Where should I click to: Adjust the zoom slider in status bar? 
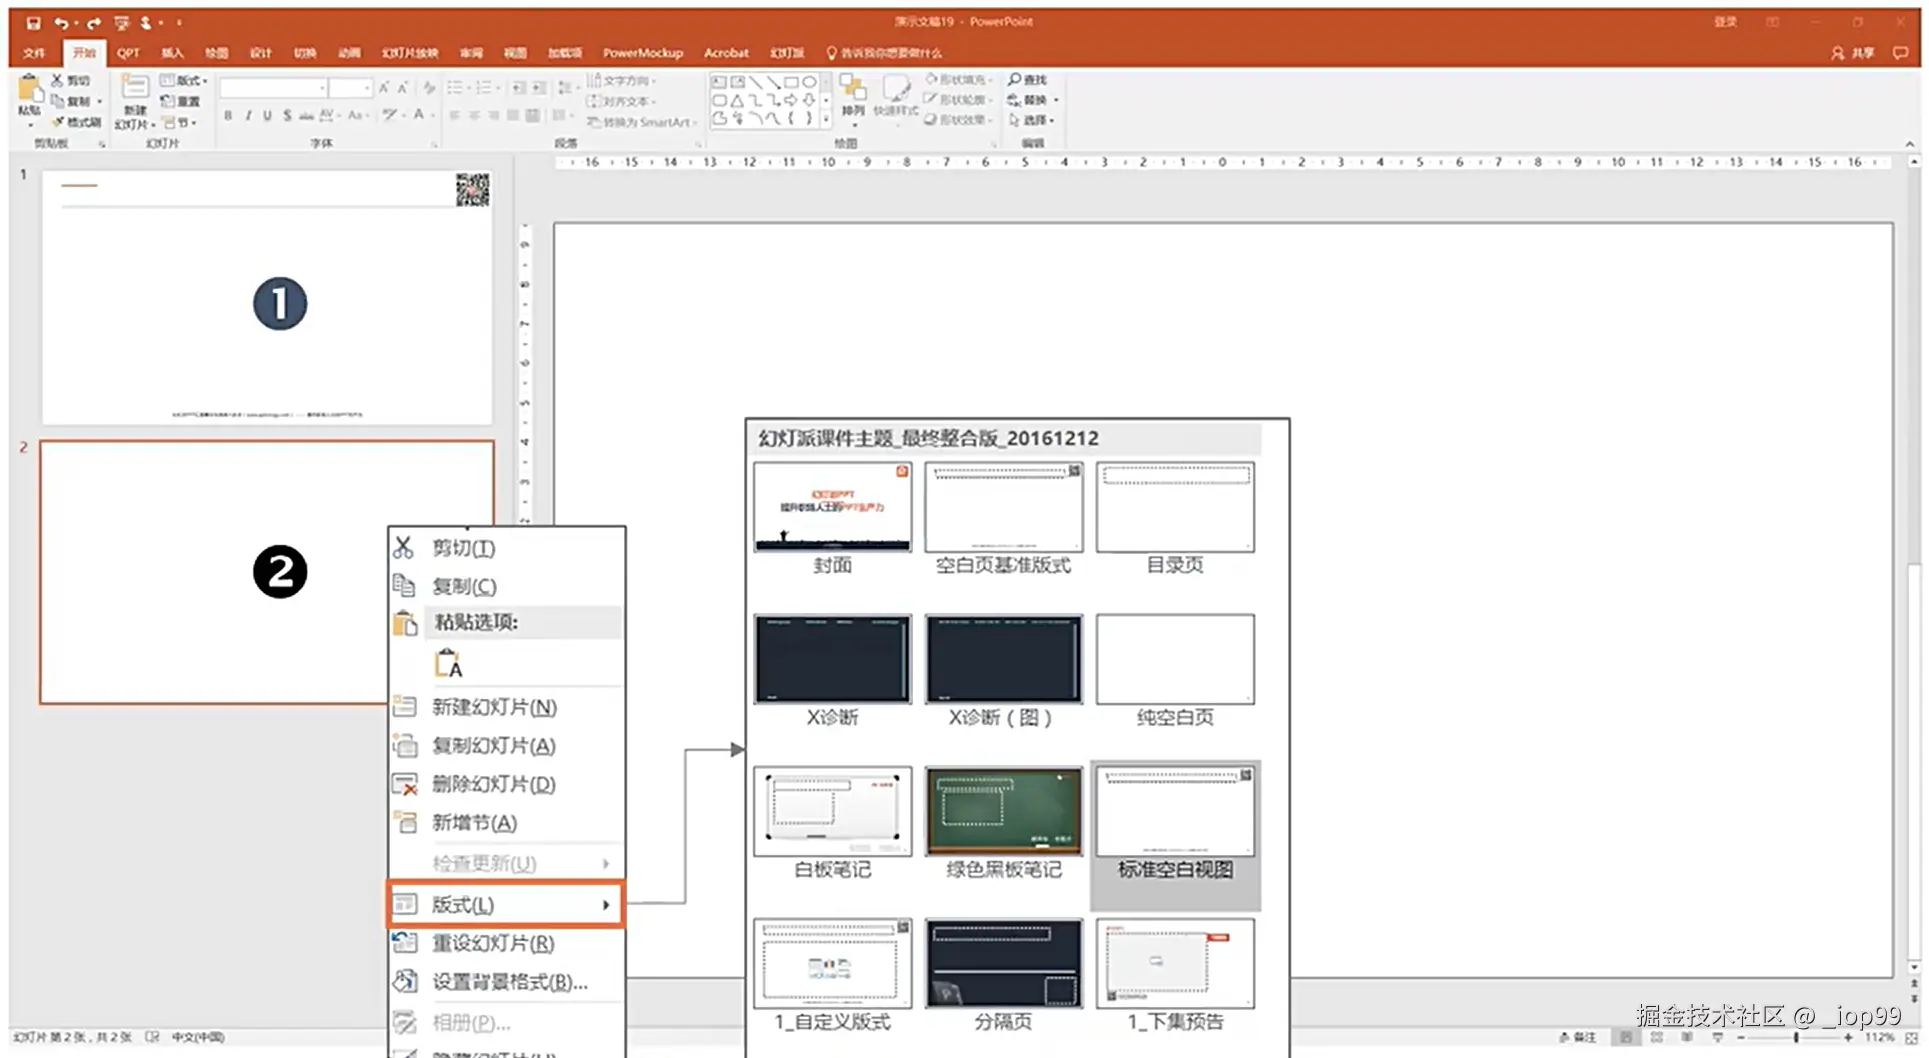1796,1038
